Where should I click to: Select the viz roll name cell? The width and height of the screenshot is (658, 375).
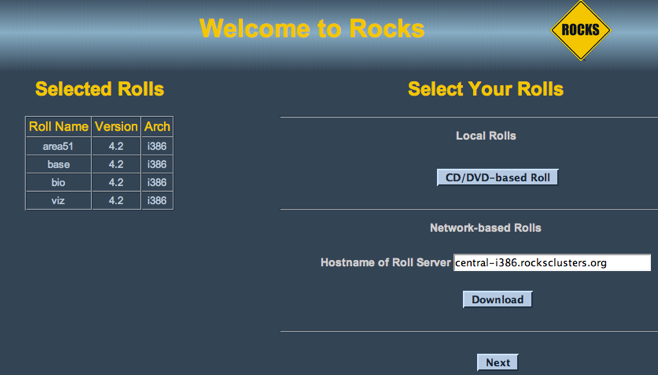tap(58, 201)
